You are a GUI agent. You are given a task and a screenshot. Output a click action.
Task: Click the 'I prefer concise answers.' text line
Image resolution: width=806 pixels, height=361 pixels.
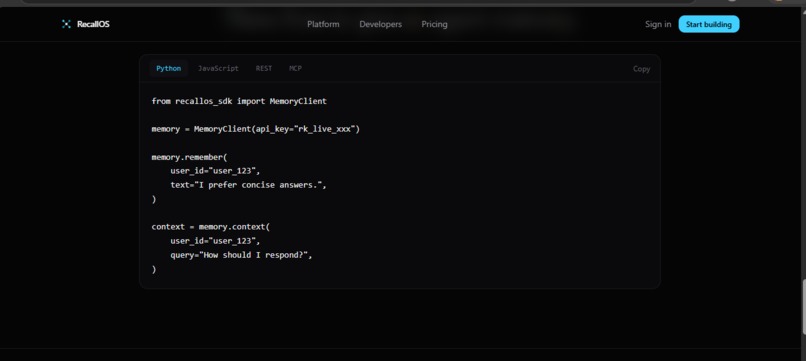point(249,185)
